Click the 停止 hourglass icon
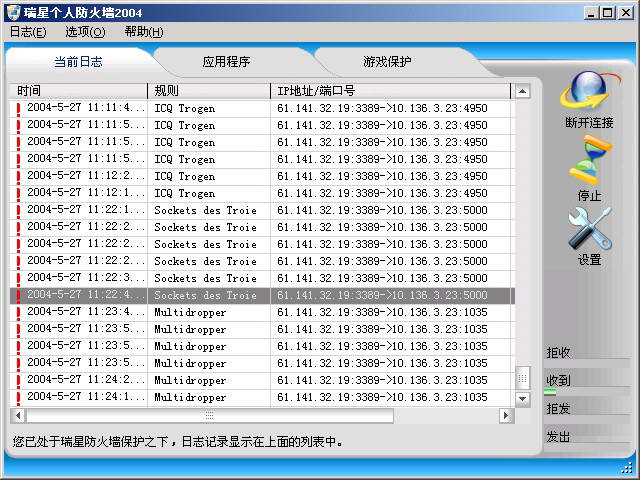 click(x=590, y=161)
